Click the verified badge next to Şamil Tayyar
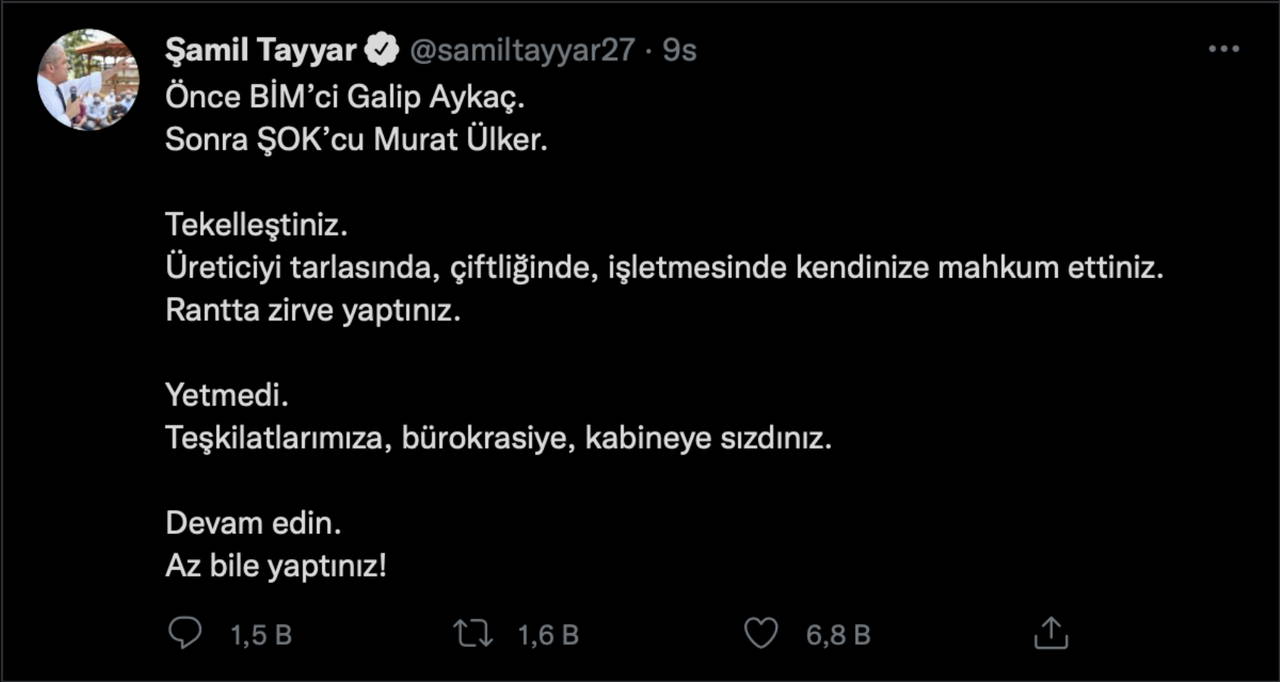Screen dimensions: 1280x682 383,50
